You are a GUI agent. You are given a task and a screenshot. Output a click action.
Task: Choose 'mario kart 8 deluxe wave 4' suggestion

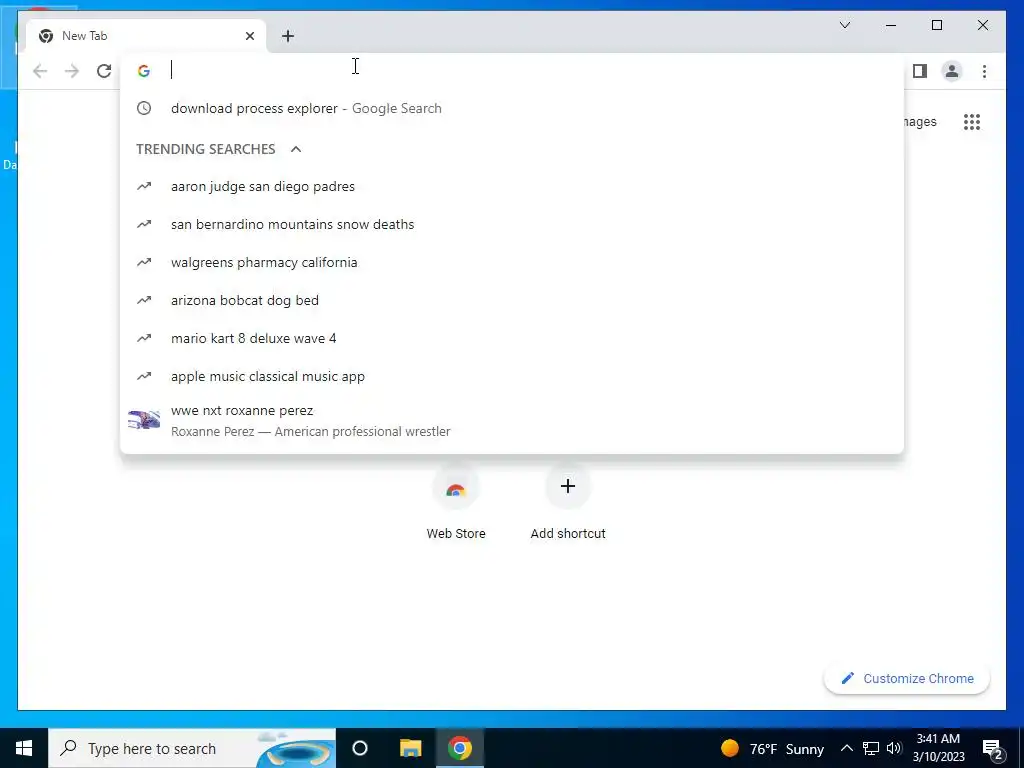pyautogui.click(x=512, y=338)
